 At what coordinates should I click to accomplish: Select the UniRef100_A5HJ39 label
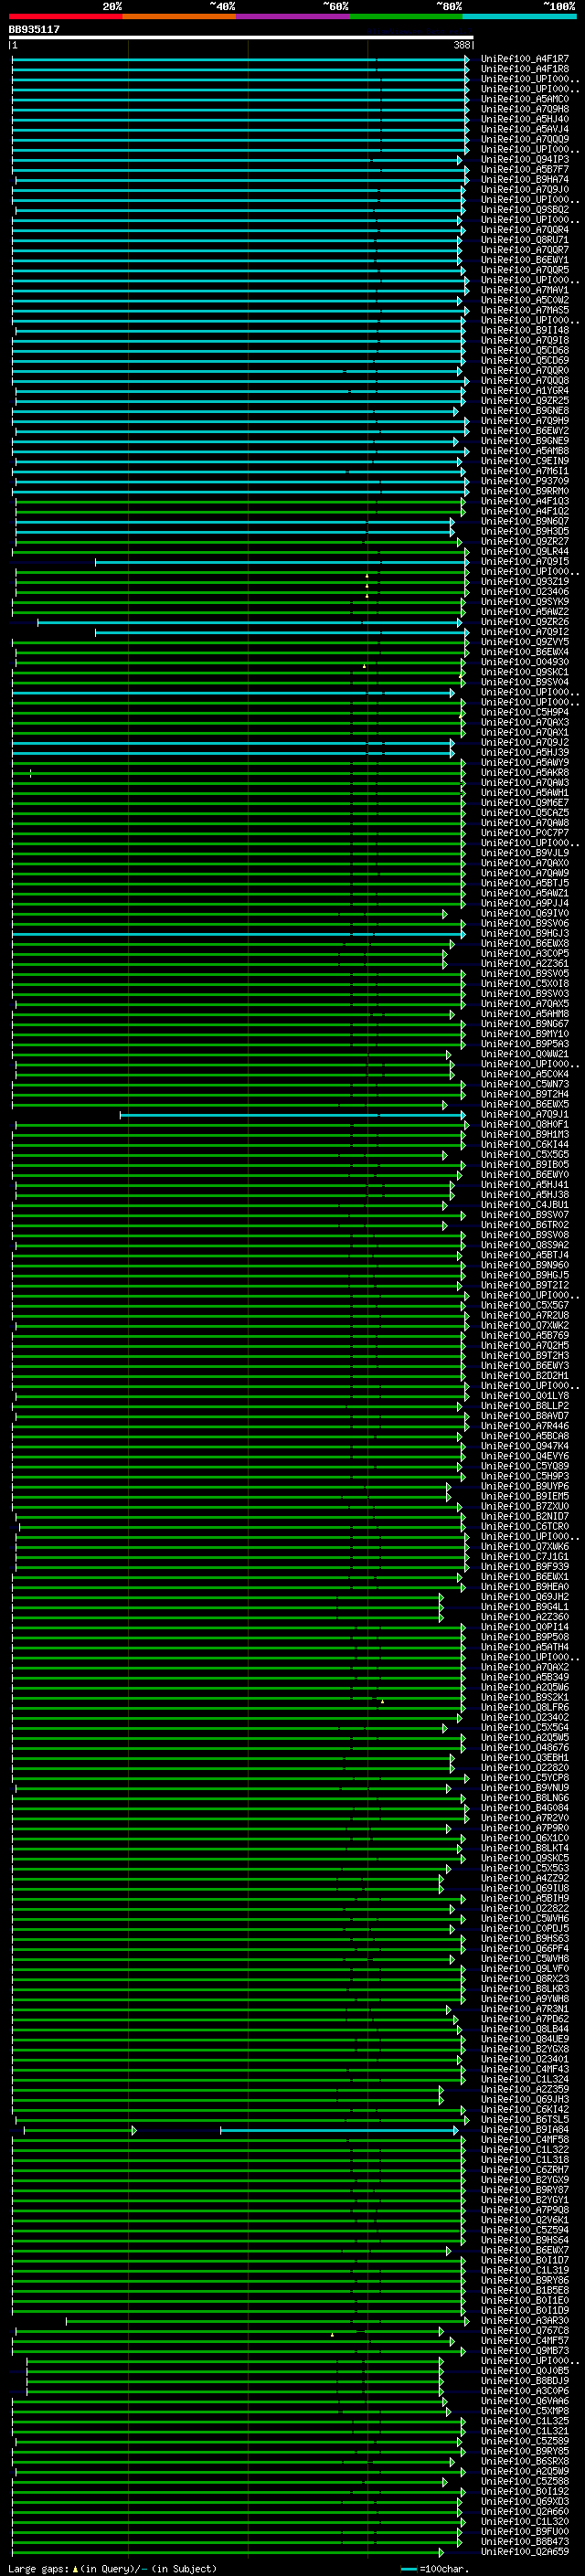[525, 752]
